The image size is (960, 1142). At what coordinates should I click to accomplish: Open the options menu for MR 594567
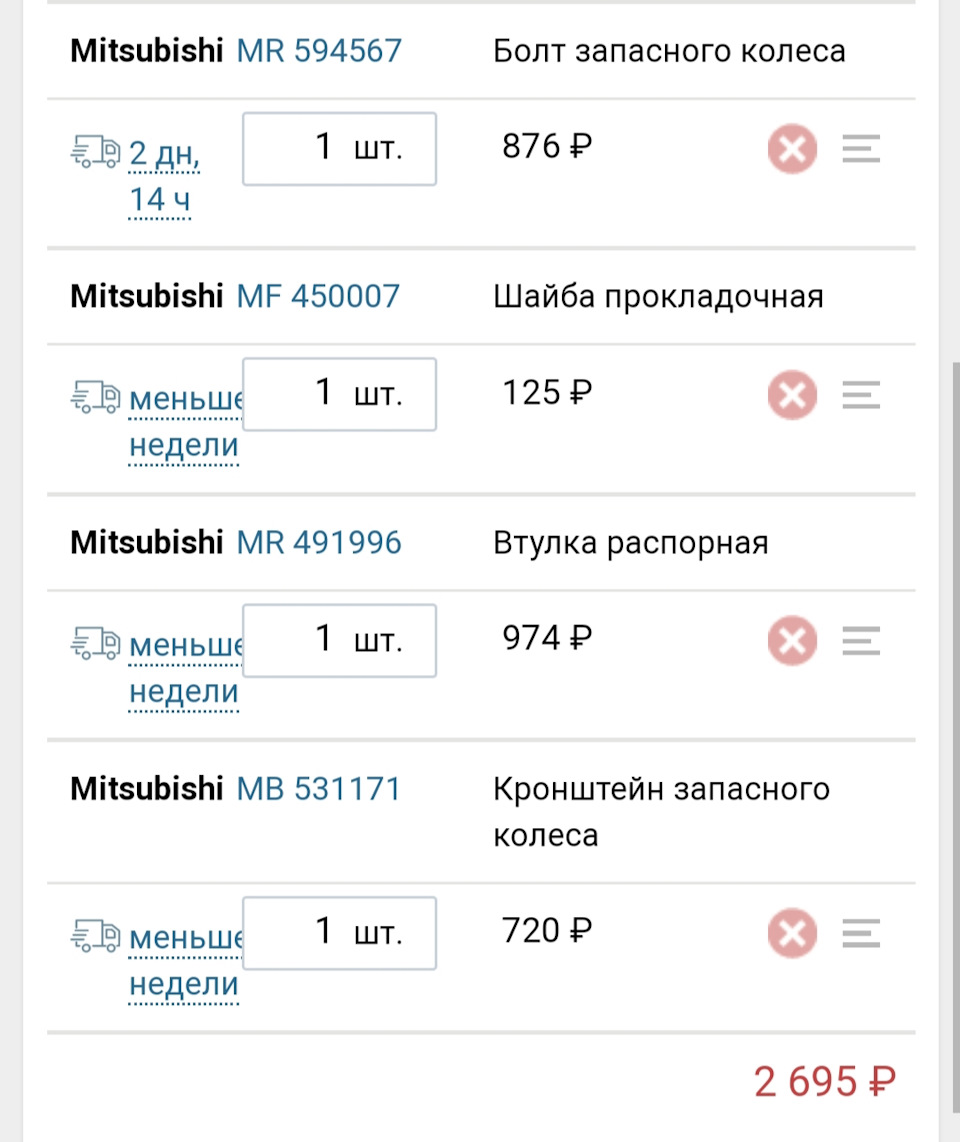coord(860,148)
